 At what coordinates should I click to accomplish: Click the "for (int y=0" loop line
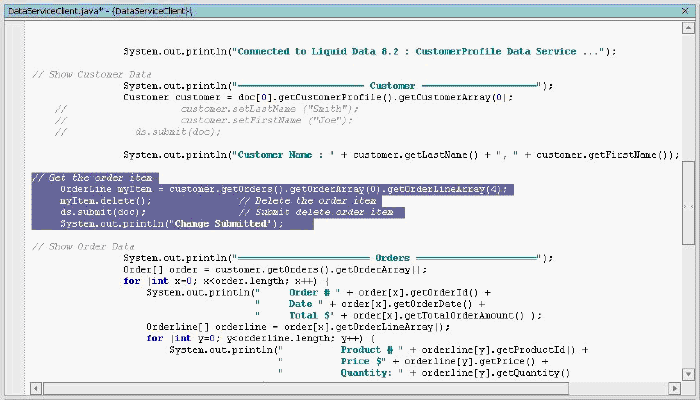point(261,338)
